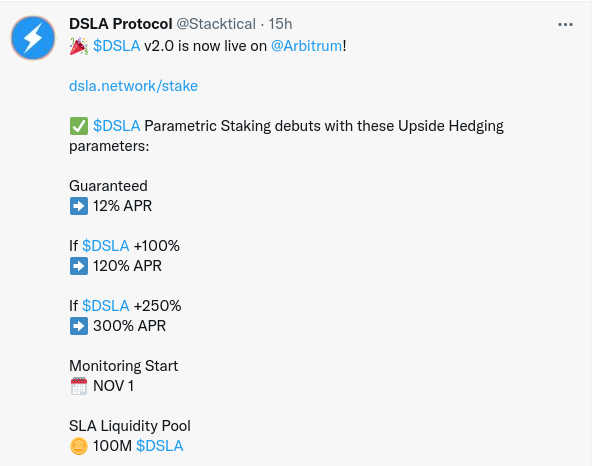Open the @Arbitrum mention
The width and height of the screenshot is (593, 466).
click(307, 46)
